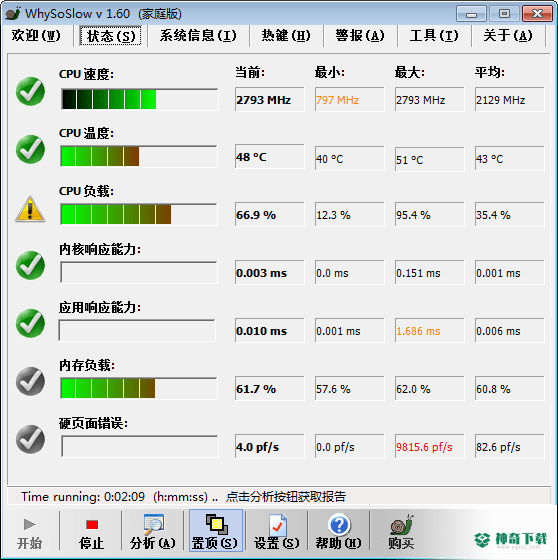Click the CPU 负载 level bar
Viewport: 558px width, 560px height.
point(139,214)
